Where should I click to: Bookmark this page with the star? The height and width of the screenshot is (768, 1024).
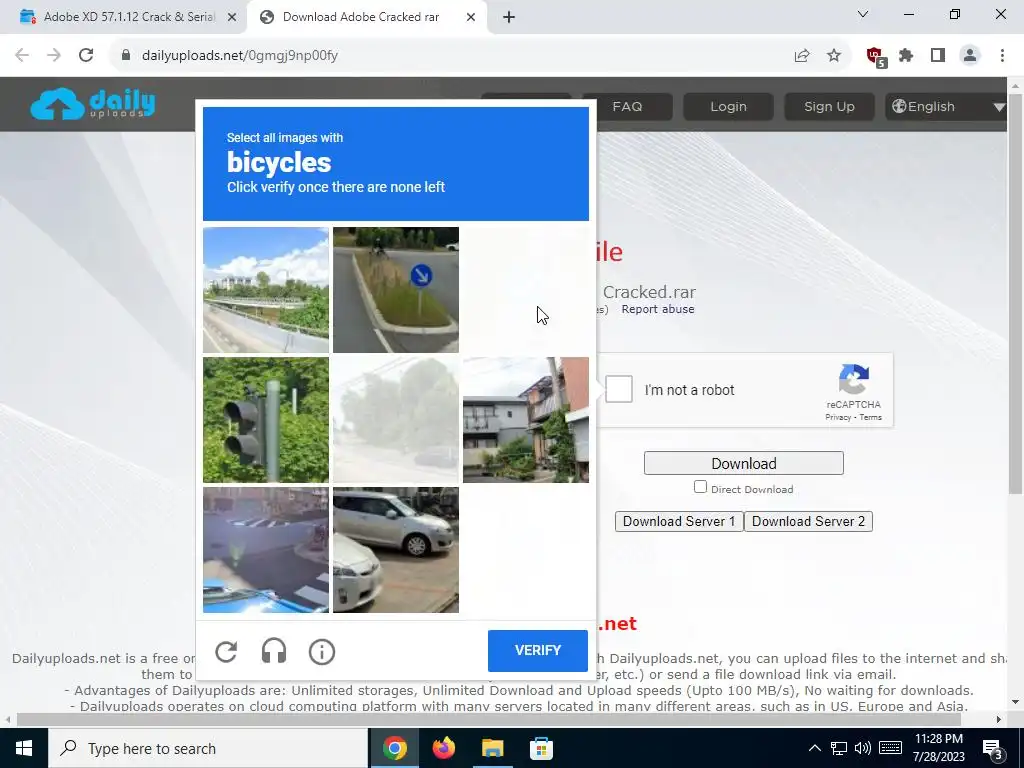pyautogui.click(x=833, y=55)
